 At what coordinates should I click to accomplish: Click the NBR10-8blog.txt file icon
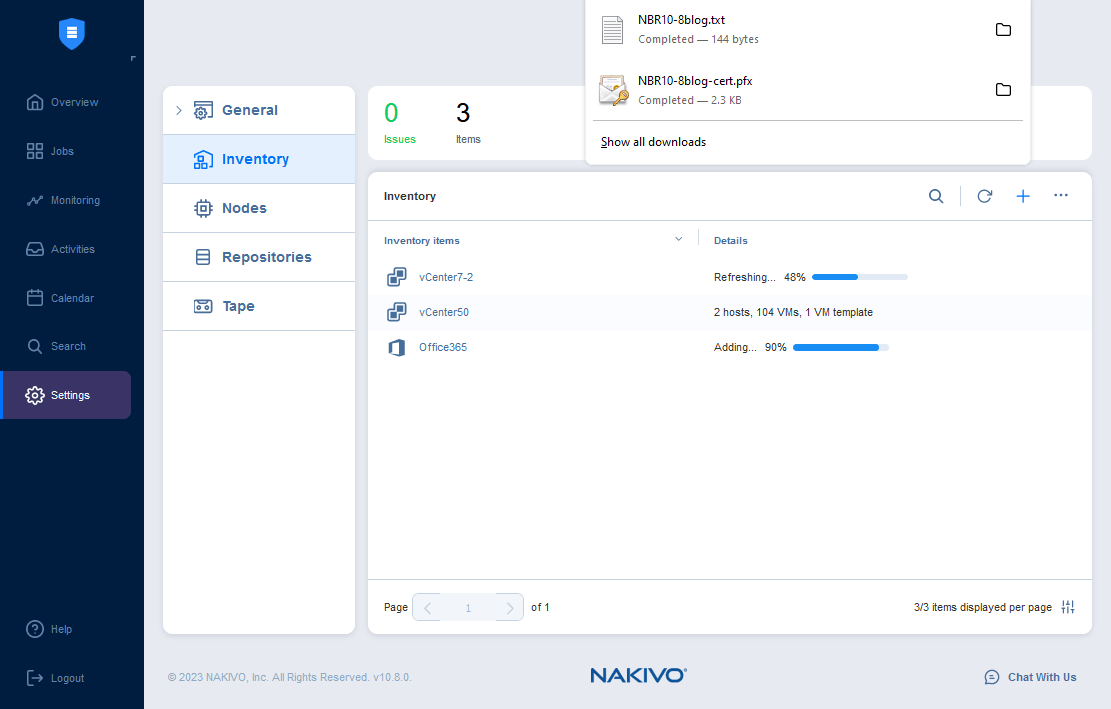pyautogui.click(x=612, y=30)
